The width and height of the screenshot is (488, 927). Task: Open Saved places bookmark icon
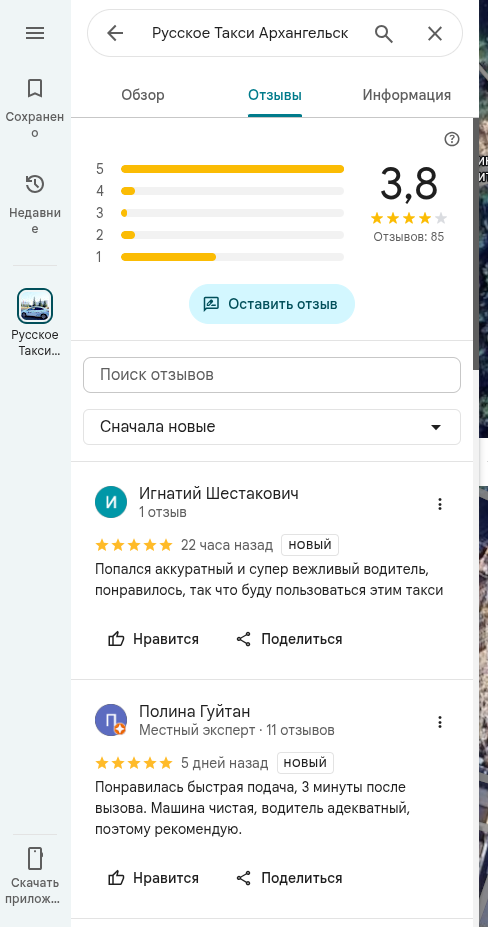(35, 89)
